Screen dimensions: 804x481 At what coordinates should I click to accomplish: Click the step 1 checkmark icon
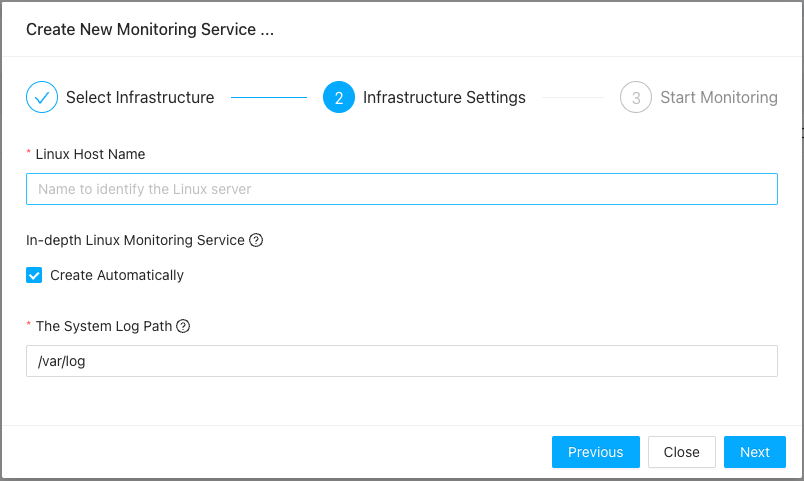[42, 98]
